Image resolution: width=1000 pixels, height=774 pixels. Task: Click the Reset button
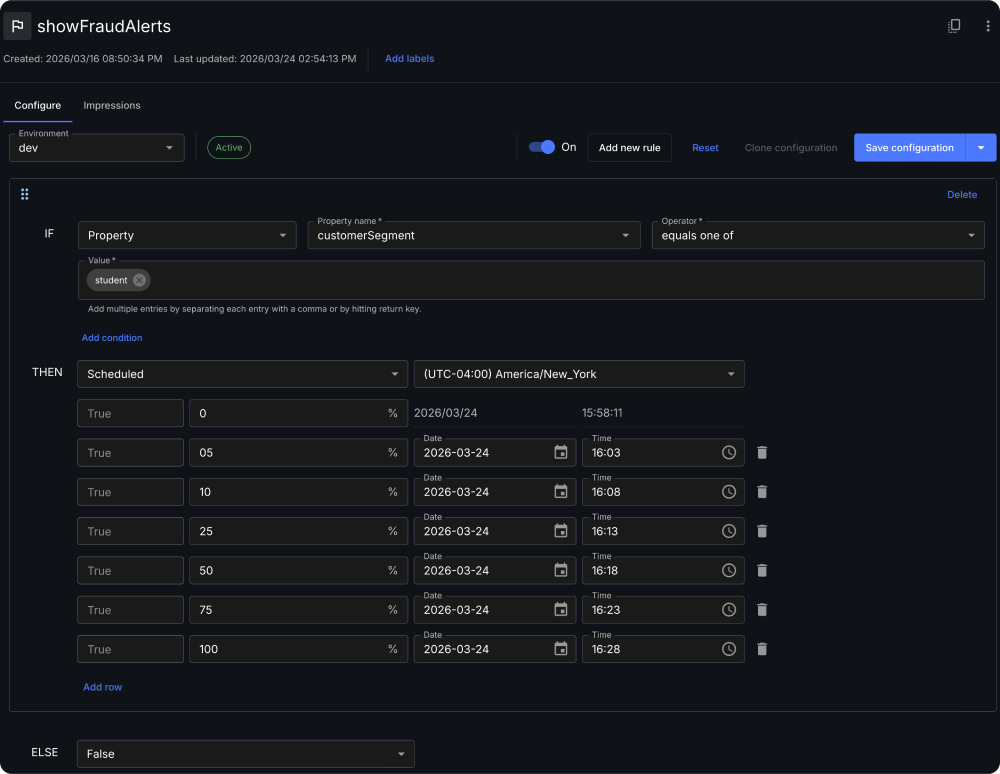[705, 148]
